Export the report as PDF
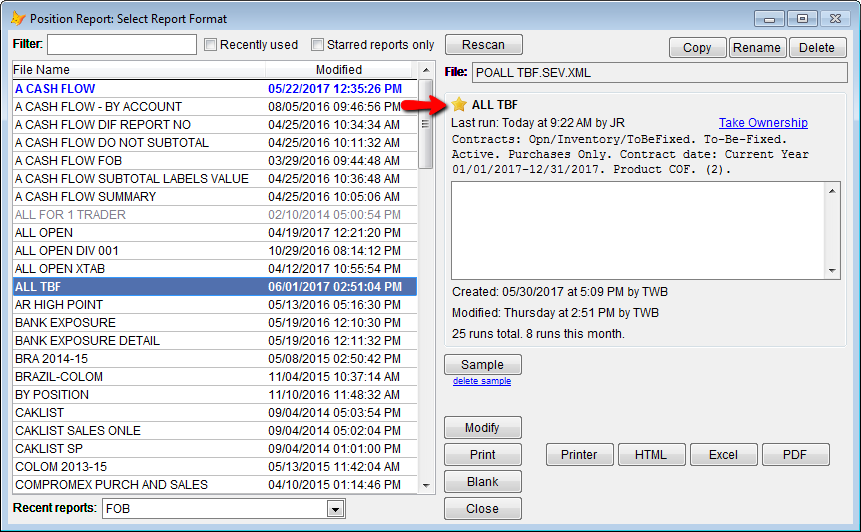 coord(795,455)
